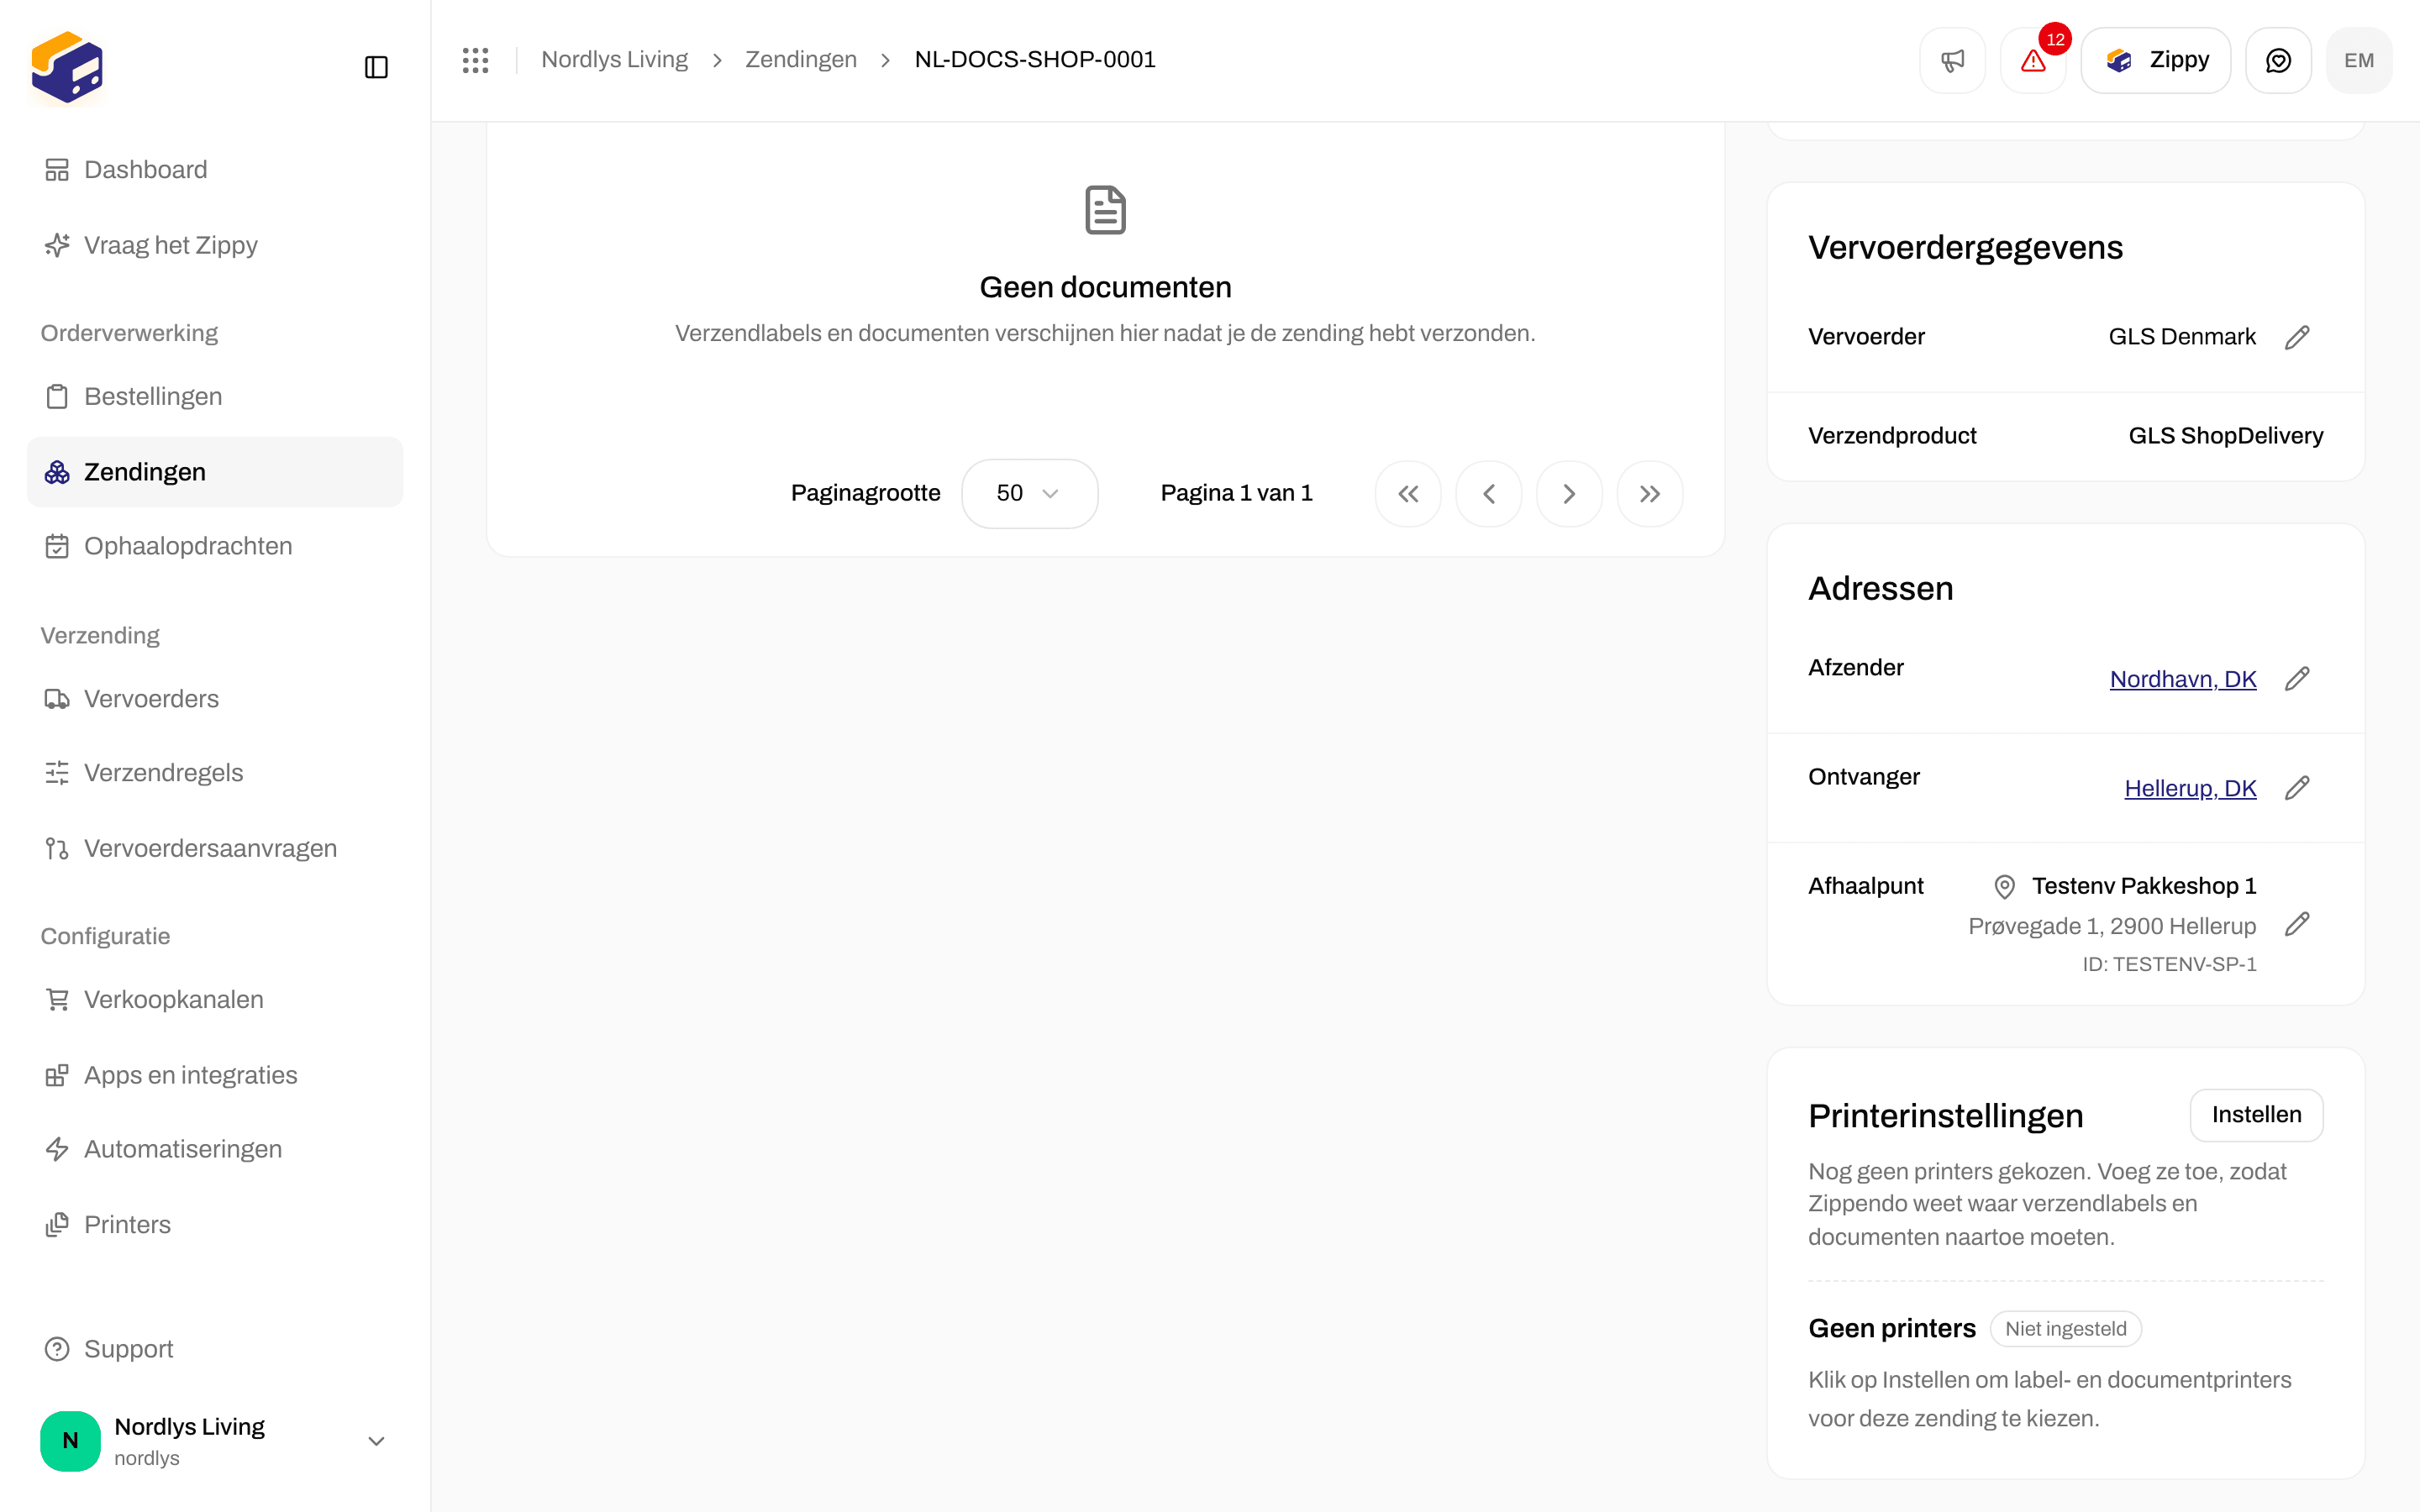The width and height of the screenshot is (2420, 1512).
Task: Open Printers in sidebar
Action: pos(215,1225)
